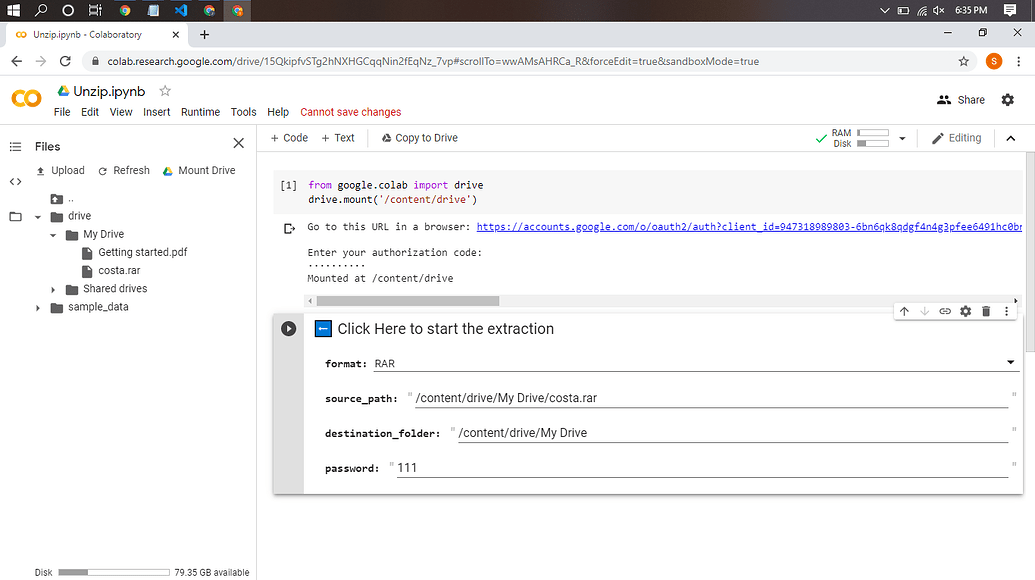The width and height of the screenshot is (1035, 580).
Task: Collapse the My Drive folder
Action: click(55, 234)
